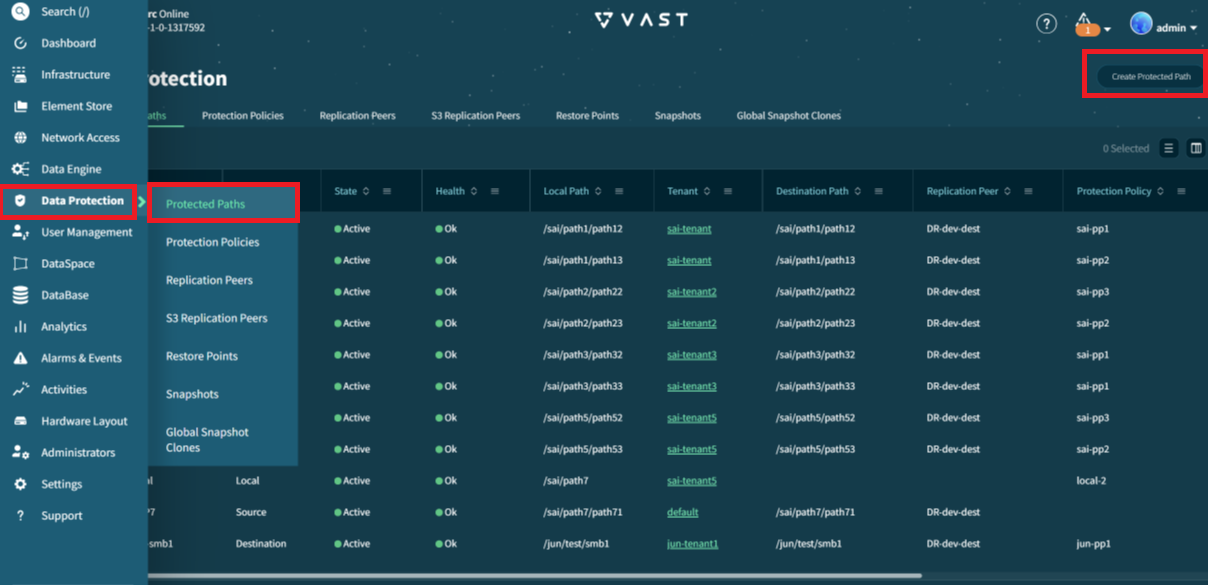Viewport: 1208px width, 585px height.
Task: Open the Replication Peer column filter menu
Action: [x=1028, y=191]
